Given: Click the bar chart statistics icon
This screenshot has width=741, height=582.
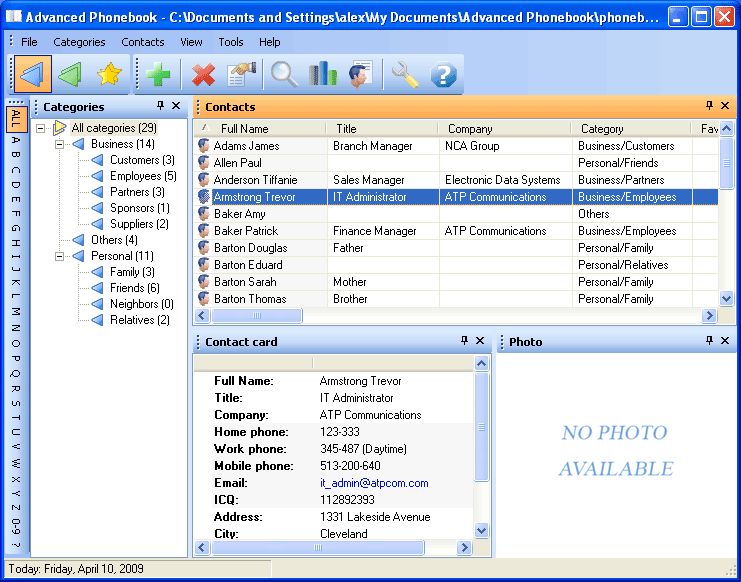Looking at the screenshot, I should (323, 74).
